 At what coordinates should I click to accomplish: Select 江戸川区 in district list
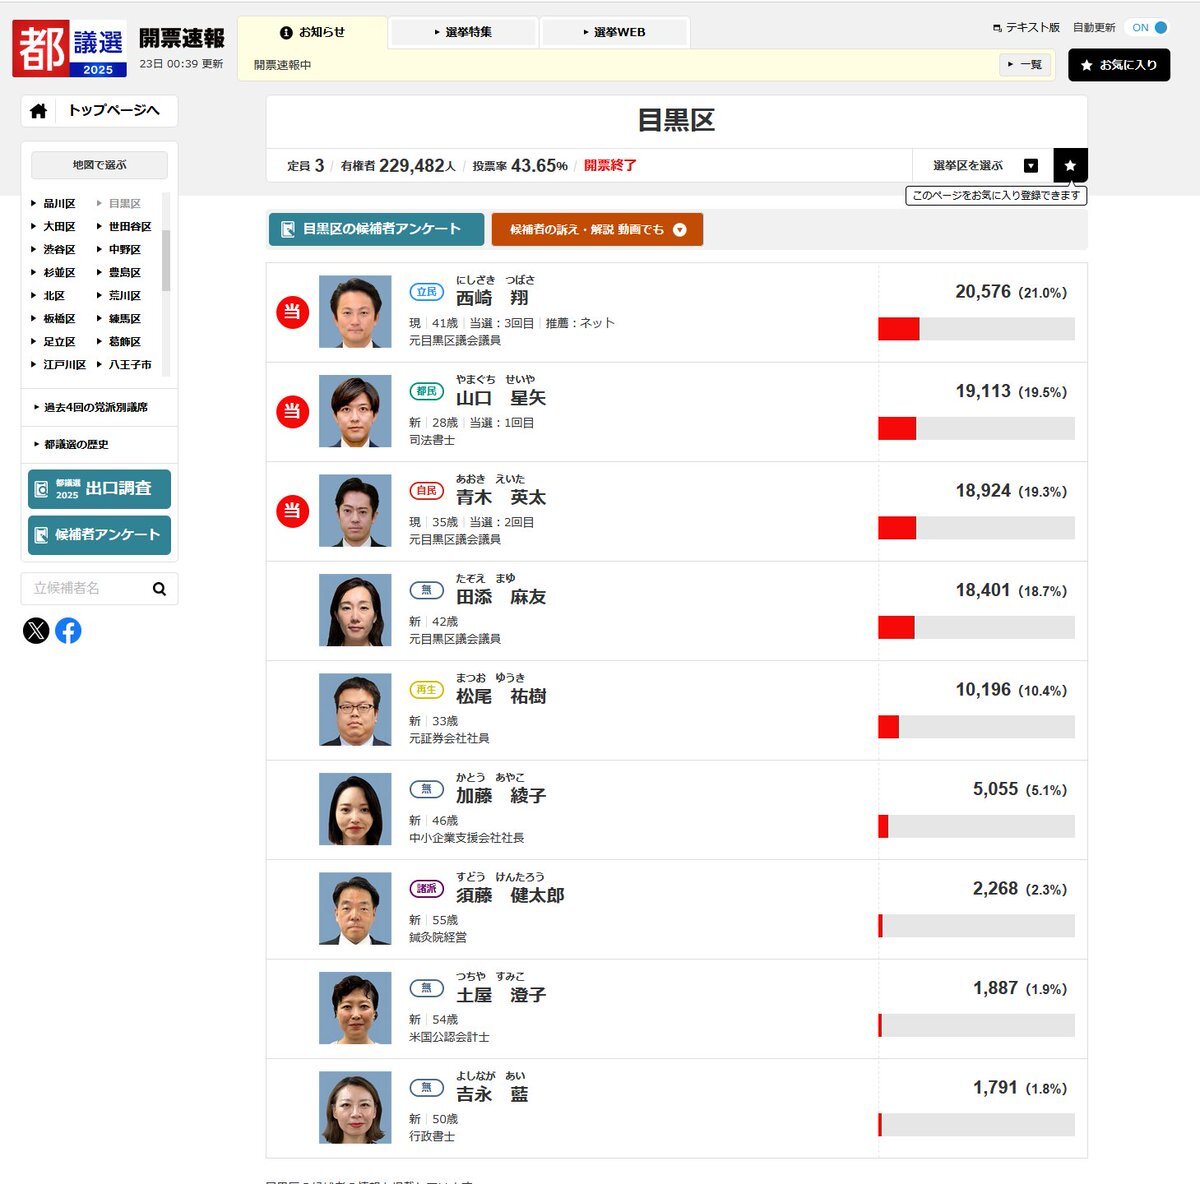click(x=64, y=364)
